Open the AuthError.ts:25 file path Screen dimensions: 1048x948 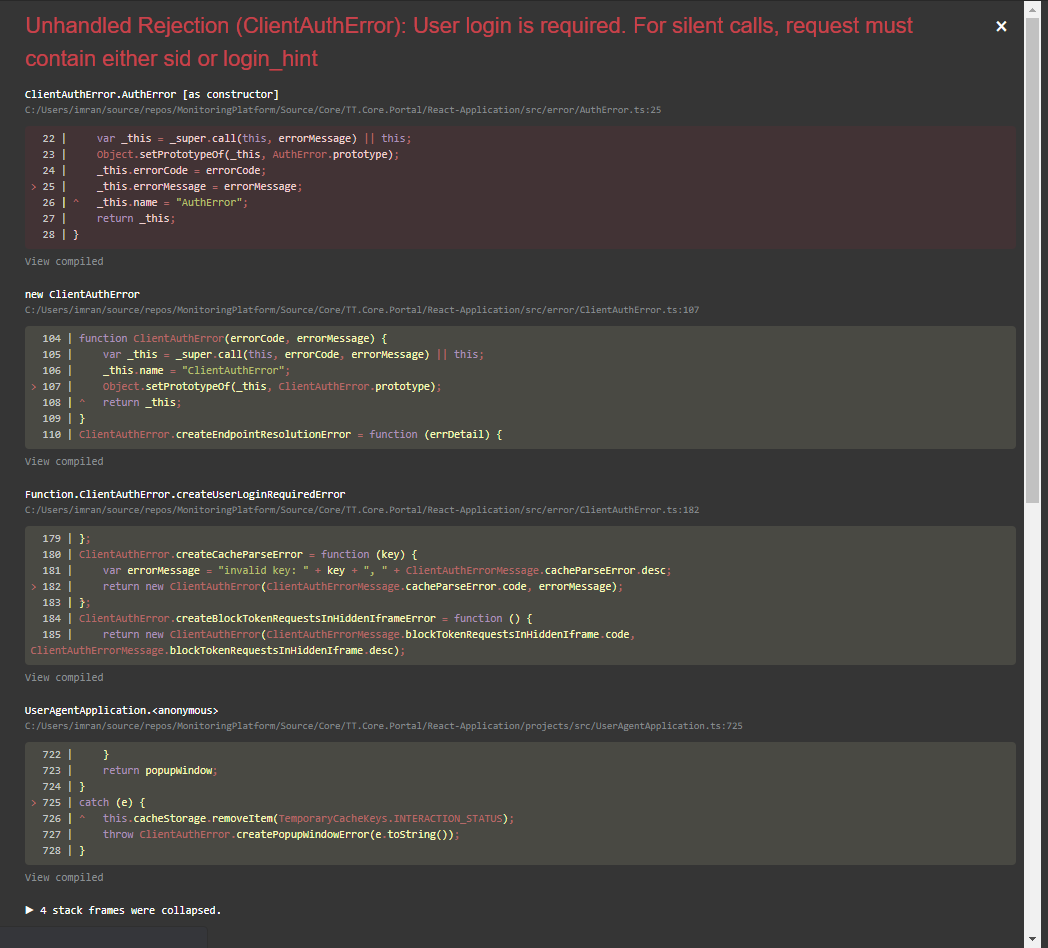click(x=343, y=110)
